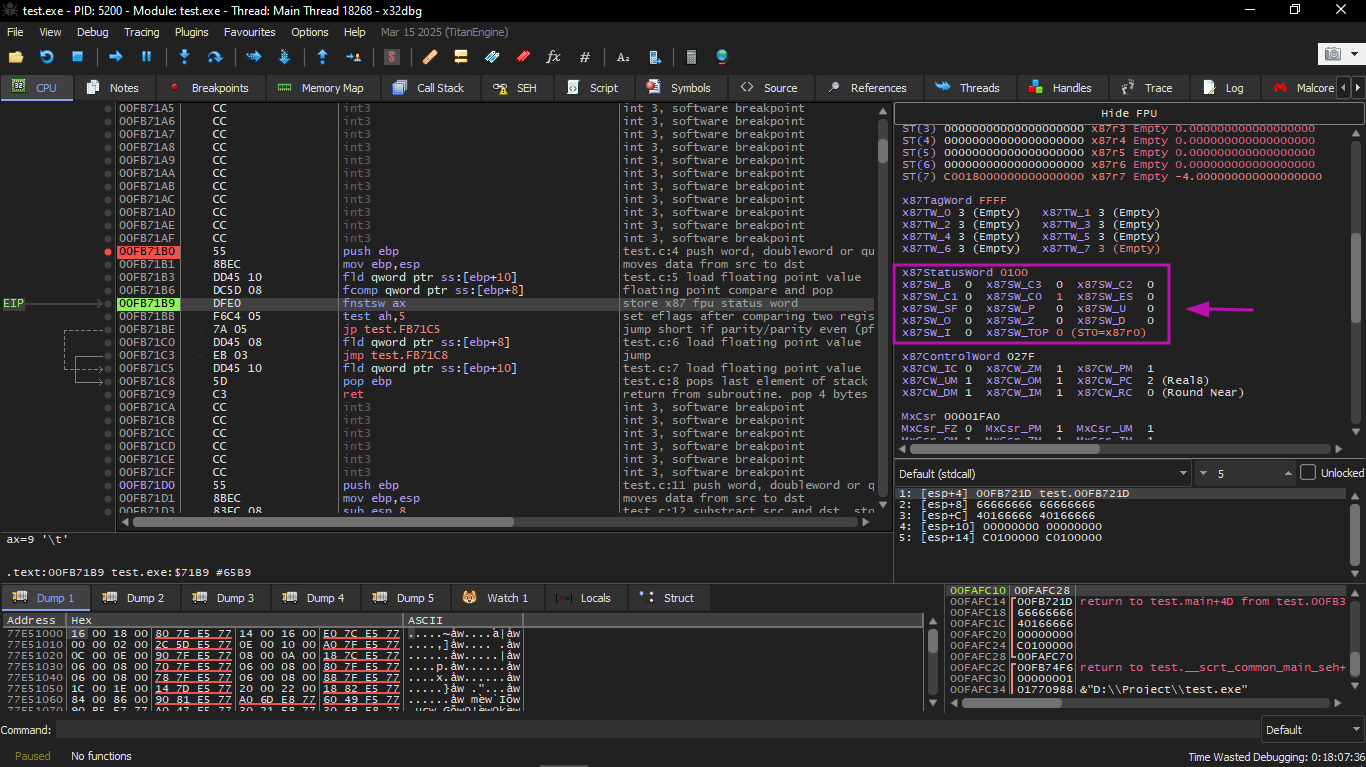Restart the debugged program
The image size is (1366, 767).
tap(46, 57)
